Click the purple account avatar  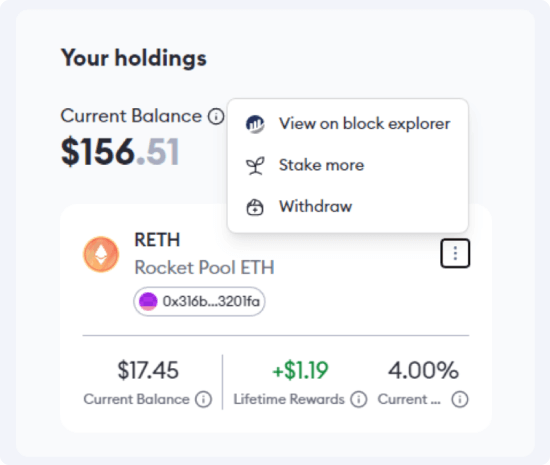[x=148, y=301]
